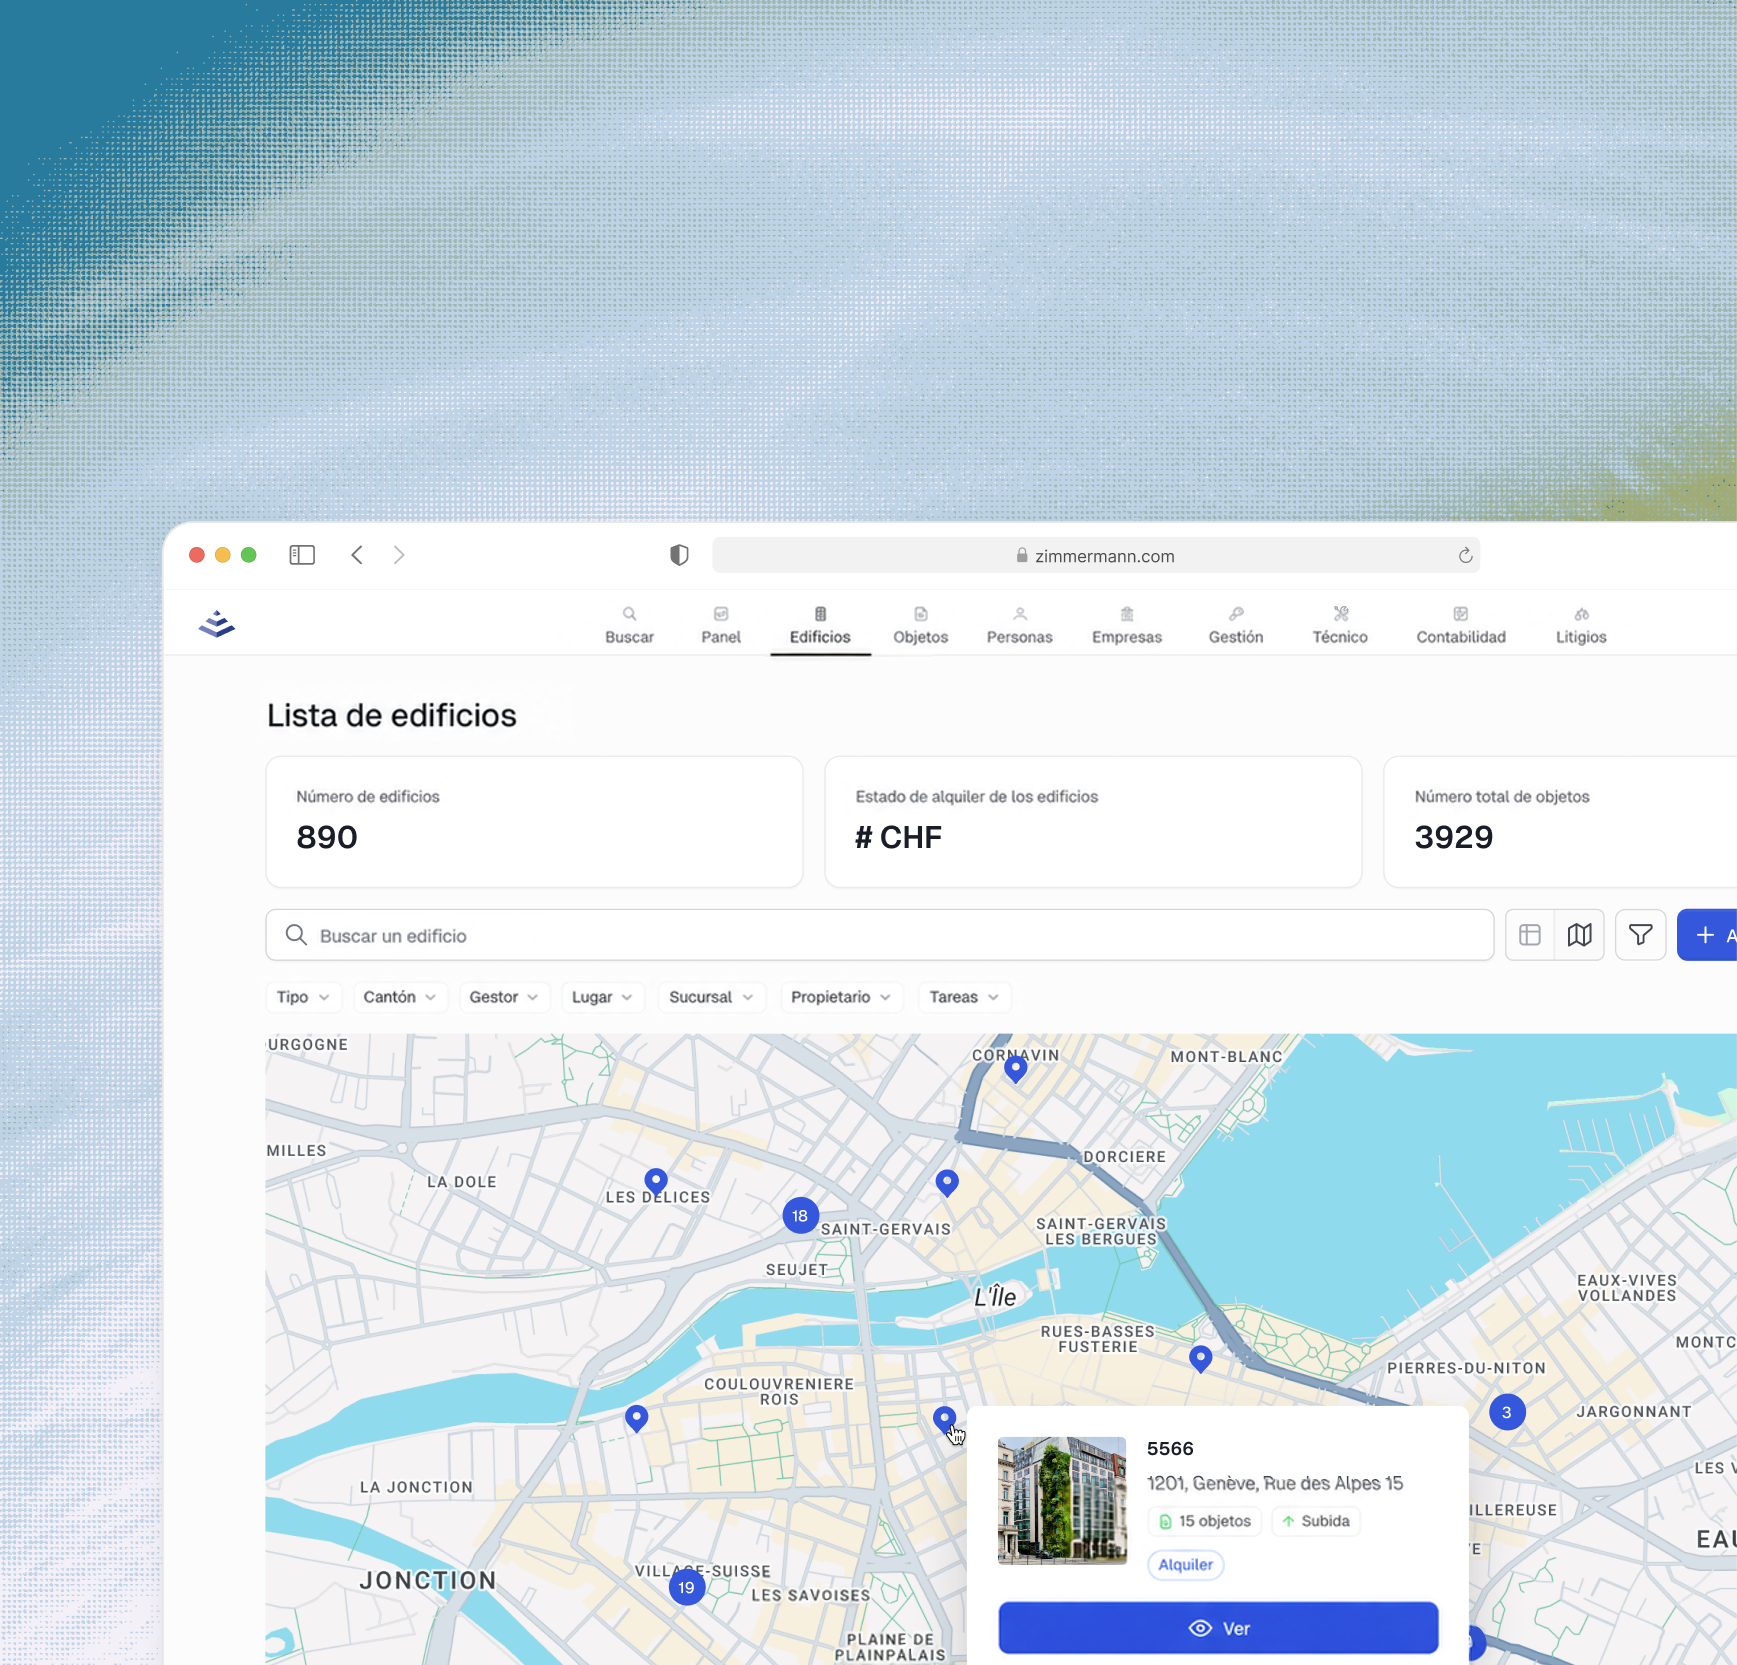Click the browser back arrow
The width and height of the screenshot is (1737, 1665).
357,555
